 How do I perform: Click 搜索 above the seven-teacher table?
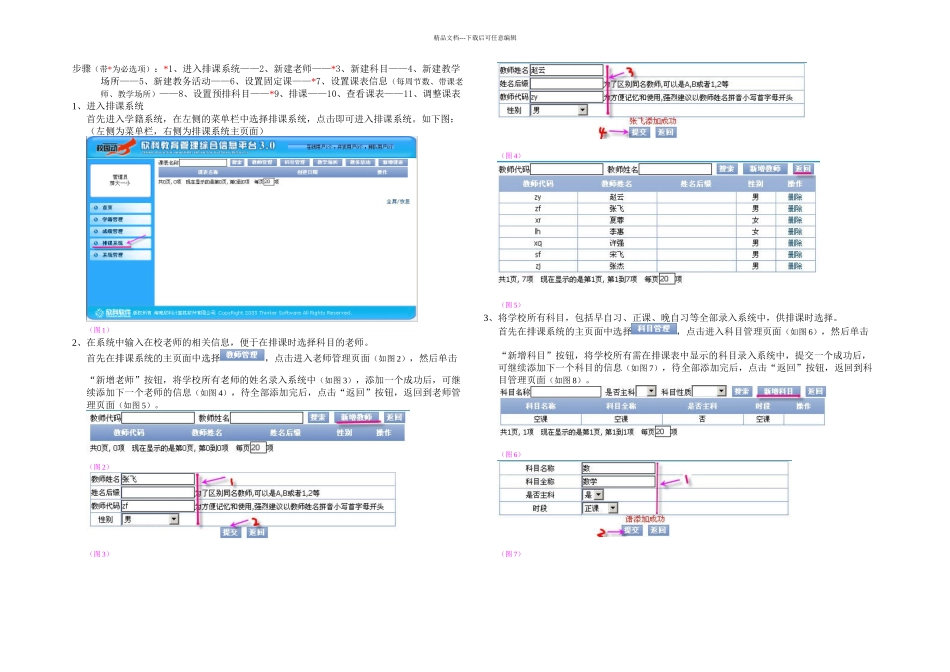tap(726, 169)
